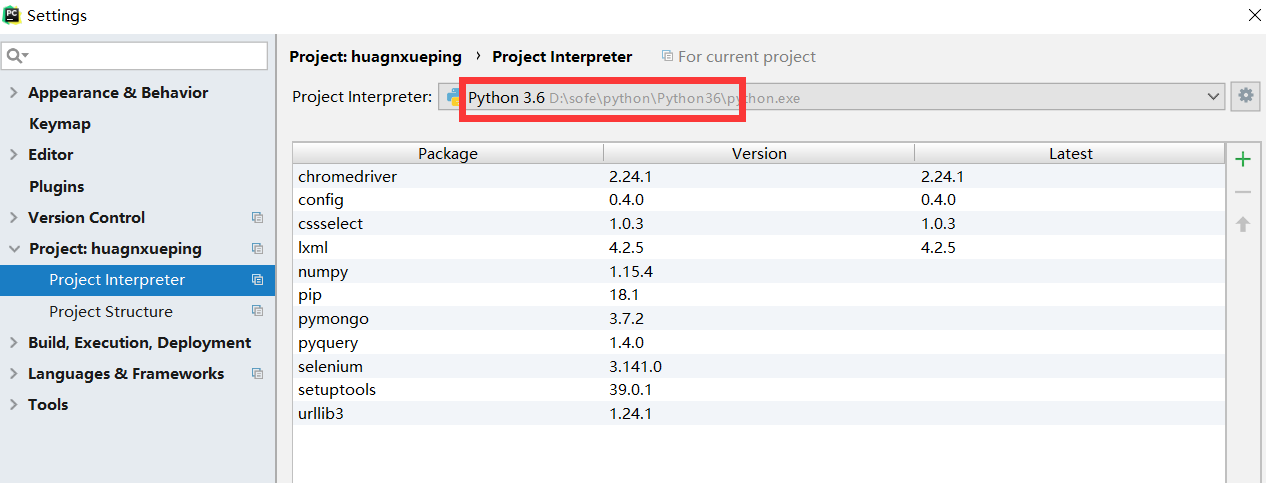
Task: Click the upgrade package arrow icon
Action: coord(1243,224)
